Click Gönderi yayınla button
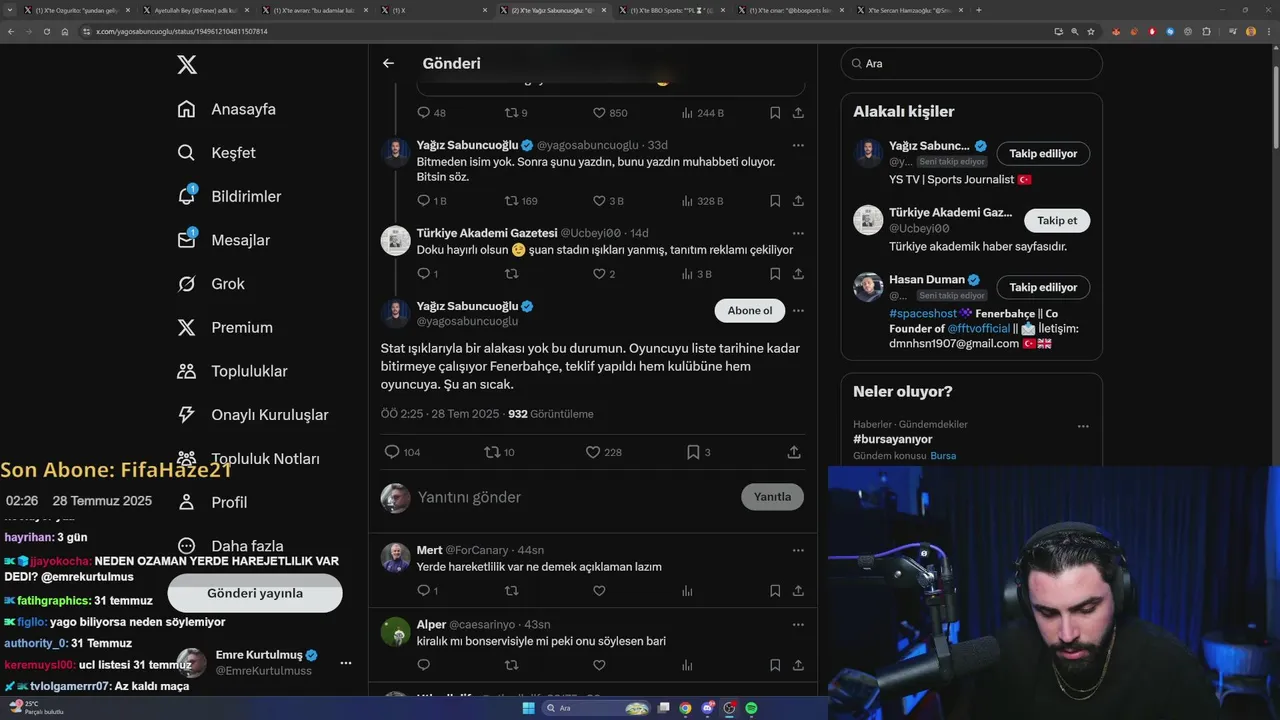 click(x=255, y=593)
